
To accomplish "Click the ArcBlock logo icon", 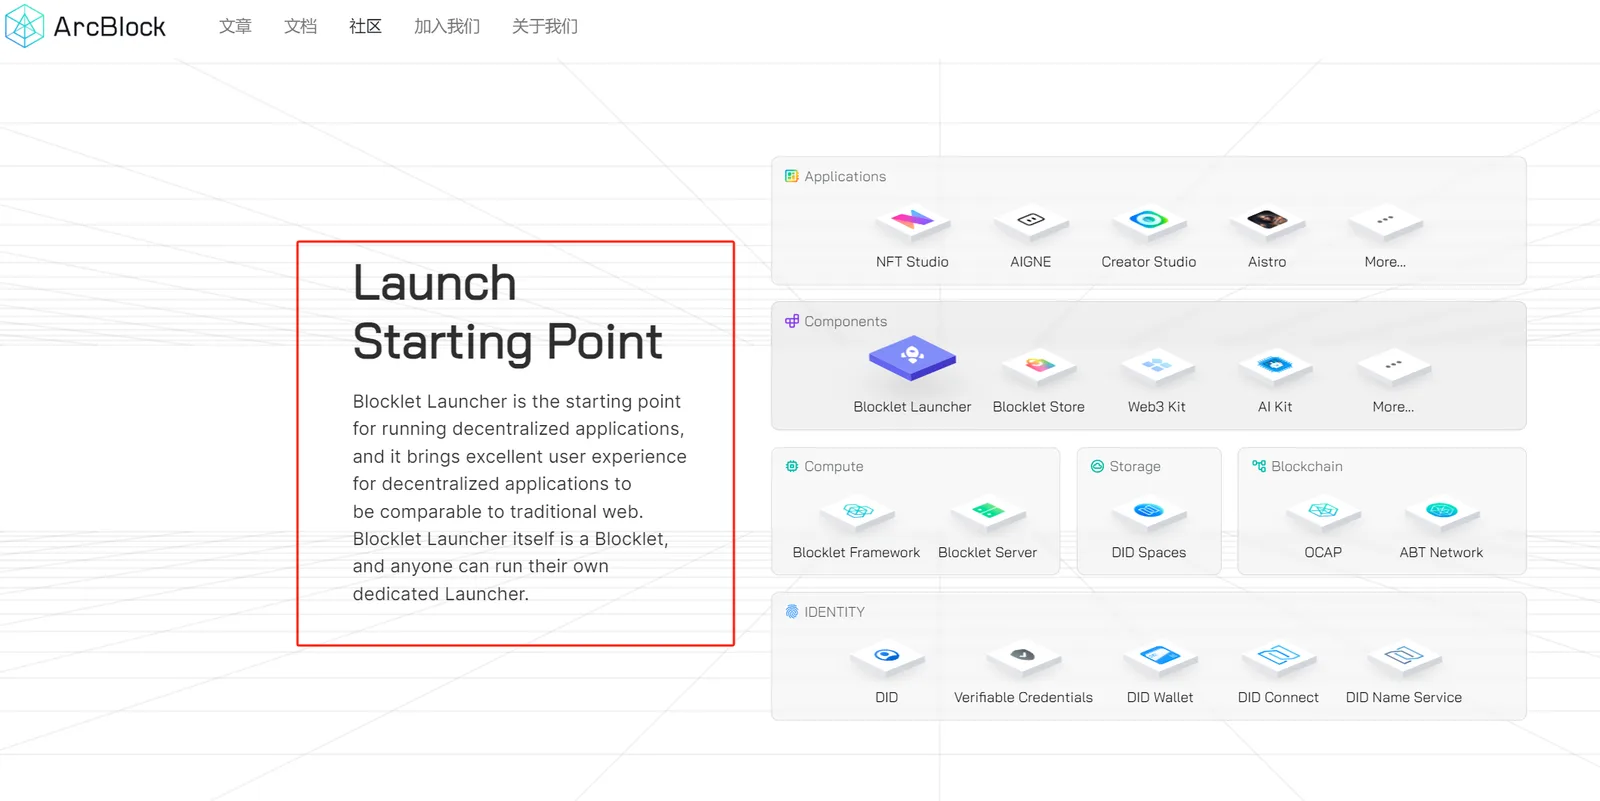I will pos(24,26).
